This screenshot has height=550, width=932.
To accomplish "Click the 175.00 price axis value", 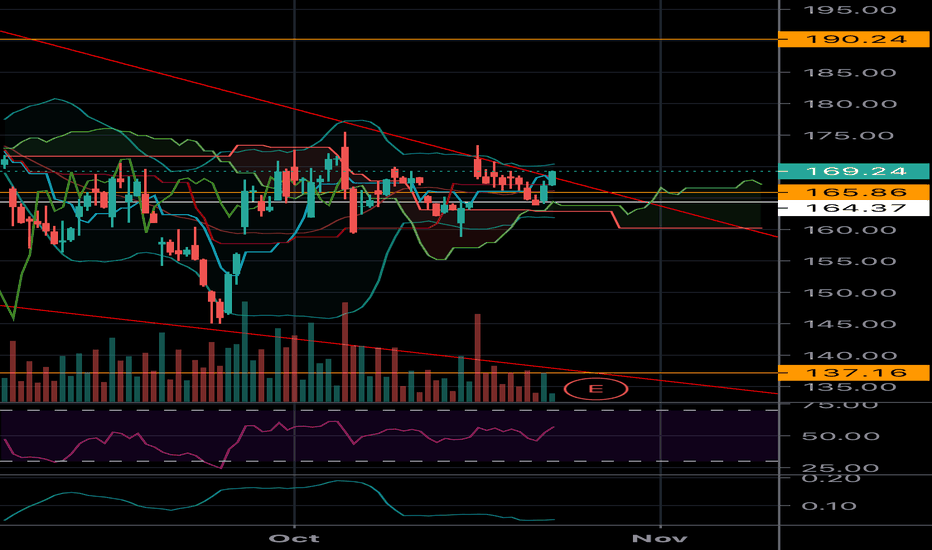I will pos(849,136).
